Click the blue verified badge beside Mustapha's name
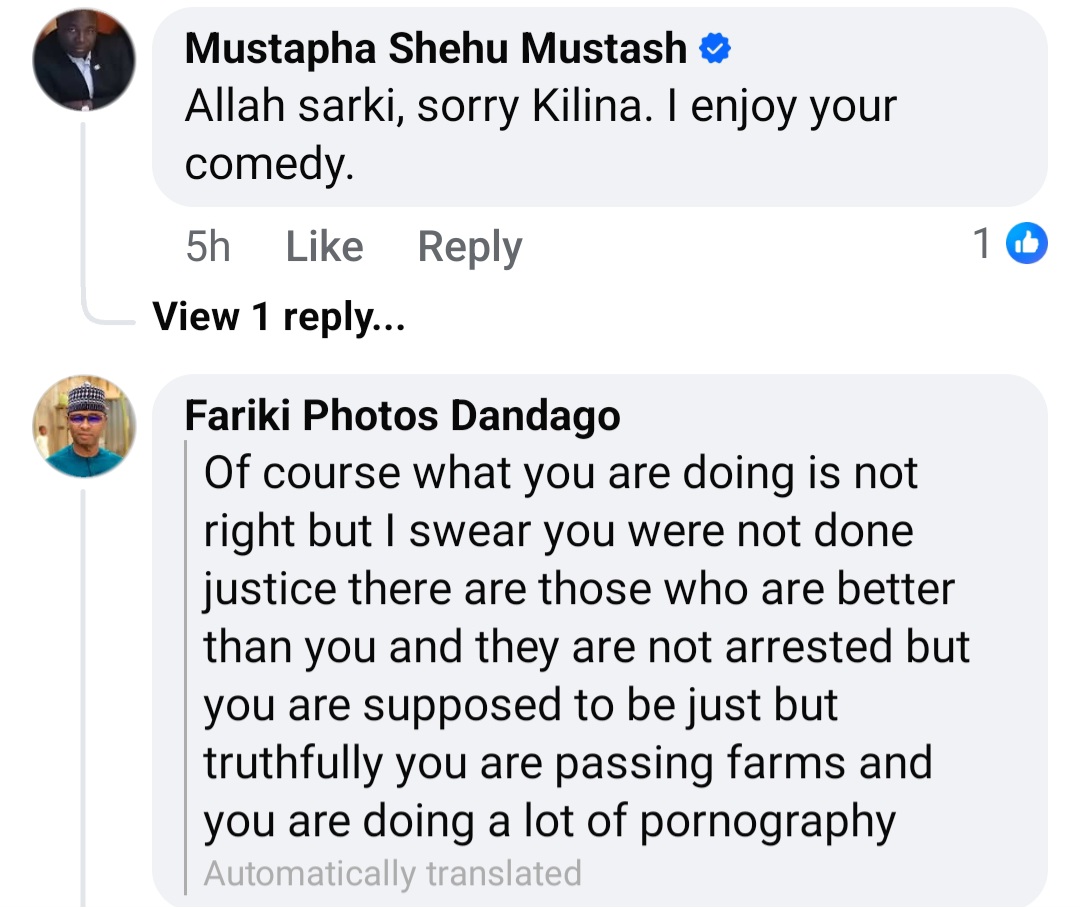The height and width of the screenshot is (907, 1080). tap(715, 48)
